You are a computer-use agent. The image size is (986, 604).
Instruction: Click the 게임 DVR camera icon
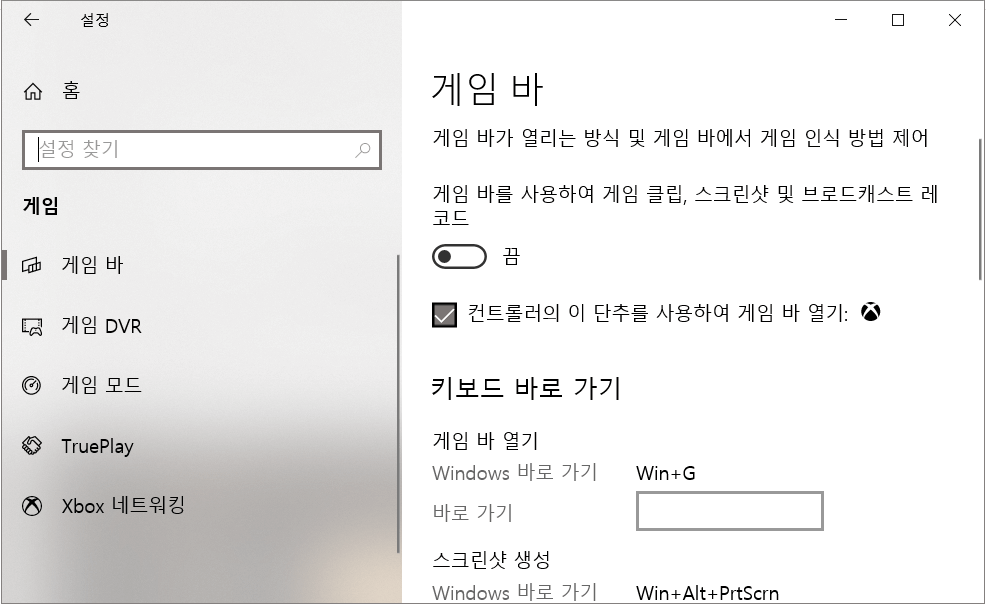[x=33, y=325]
